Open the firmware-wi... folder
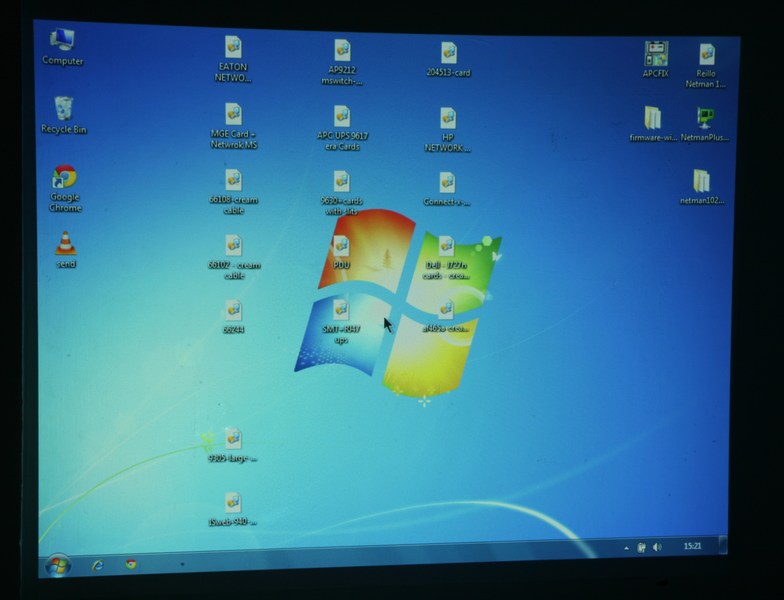Screen dimensions: 784x600 pos(653,124)
